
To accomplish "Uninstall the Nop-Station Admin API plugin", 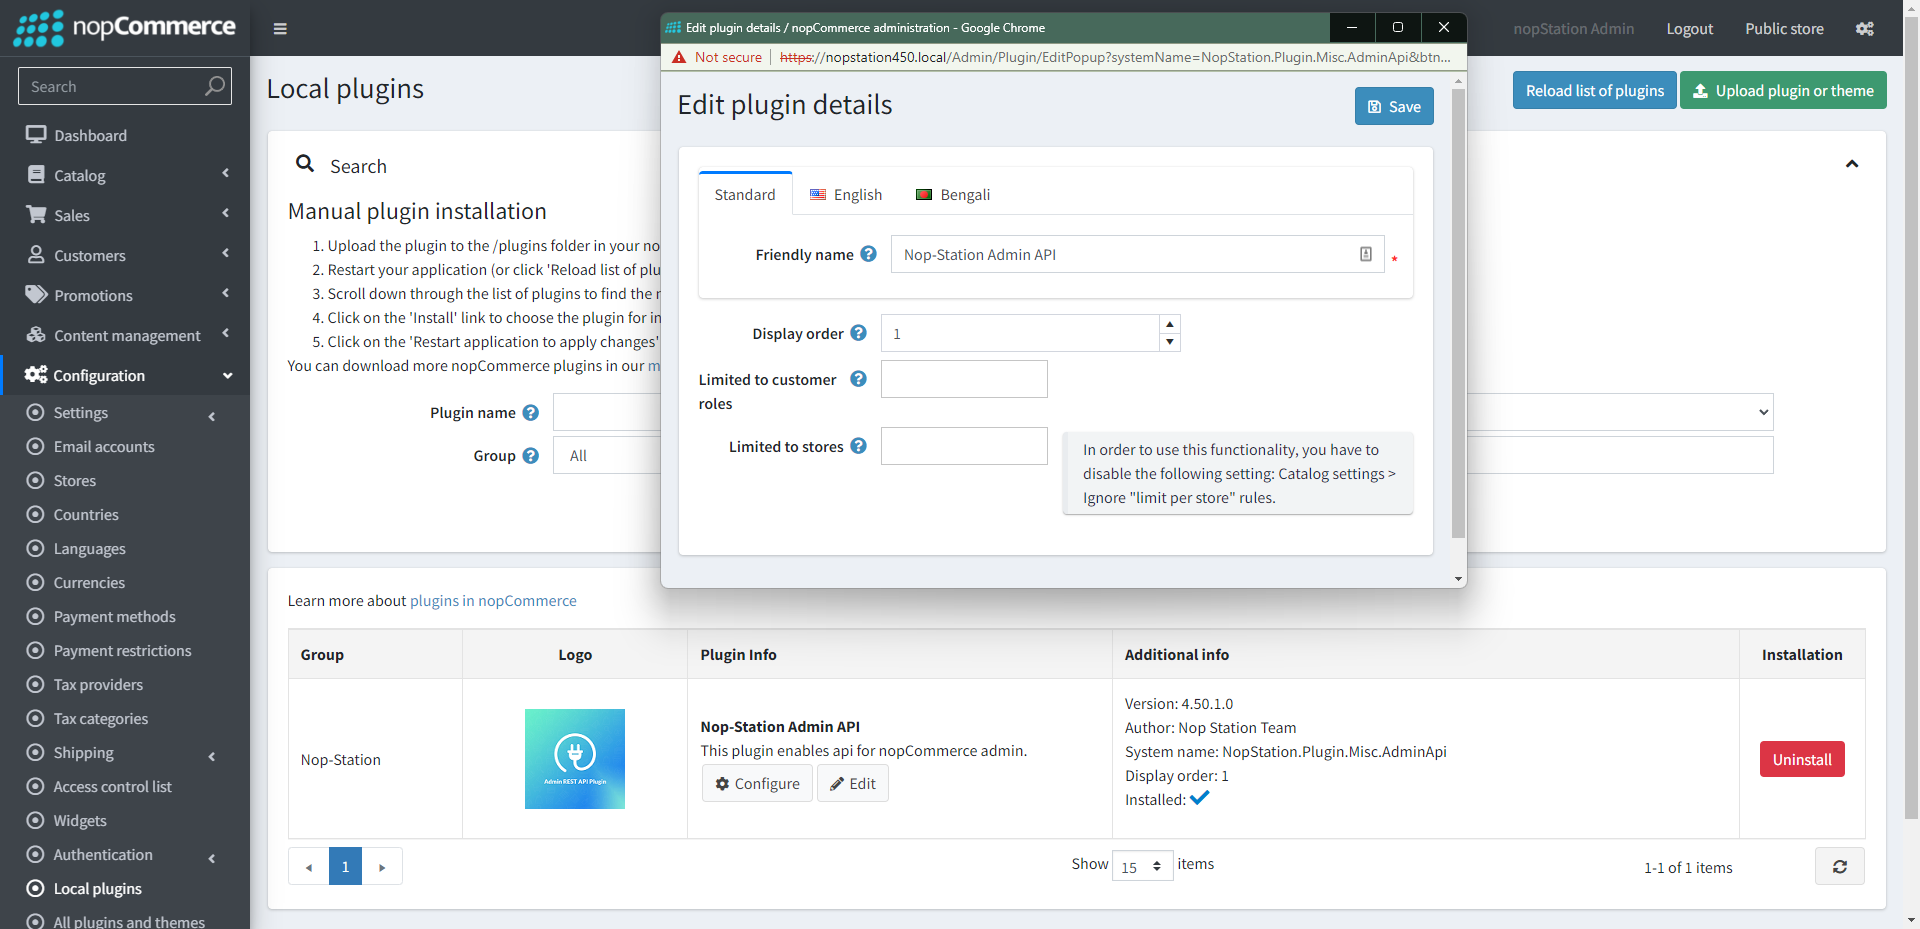I will tap(1802, 759).
